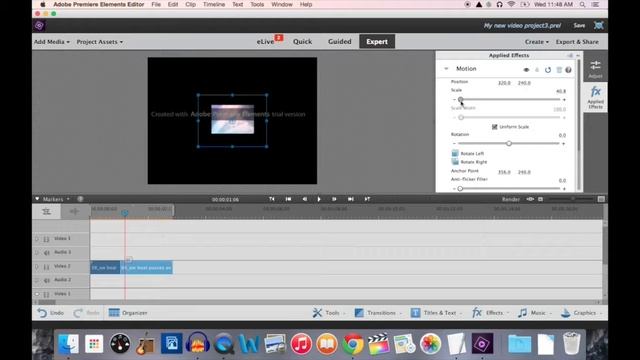Delete the Motion effect with the trash icon
Image resolution: width=640 pixels, height=360 pixels.
point(559,70)
